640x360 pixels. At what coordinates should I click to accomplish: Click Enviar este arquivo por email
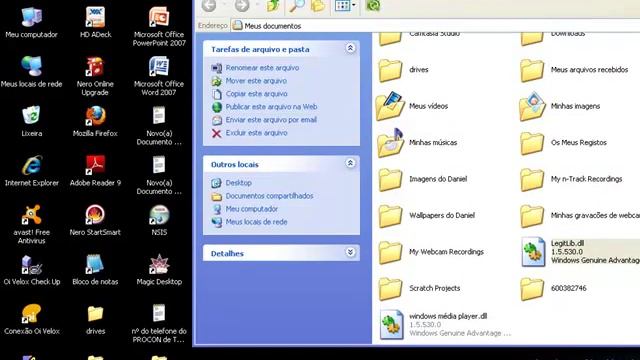(271, 120)
